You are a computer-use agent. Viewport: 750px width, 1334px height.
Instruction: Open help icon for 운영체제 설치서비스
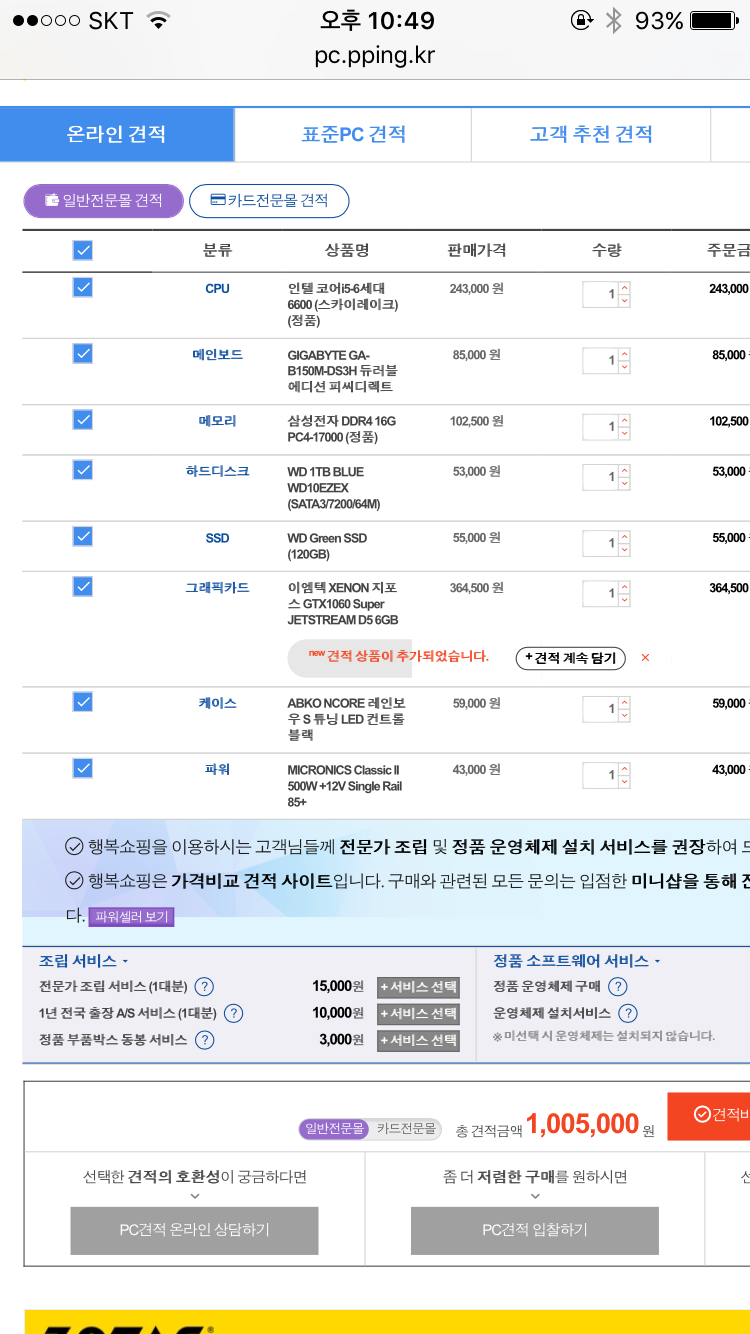click(x=628, y=1013)
